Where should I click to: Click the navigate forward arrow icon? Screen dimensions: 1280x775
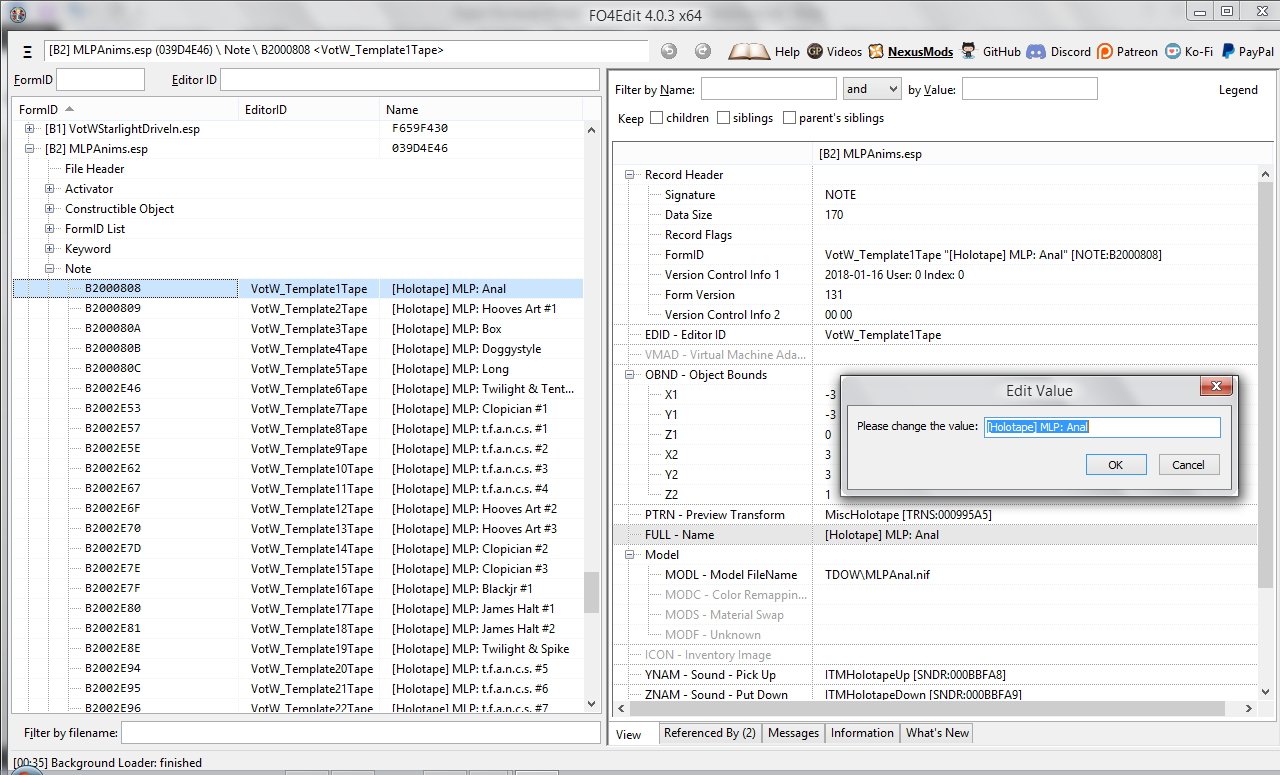(x=703, y=51)
